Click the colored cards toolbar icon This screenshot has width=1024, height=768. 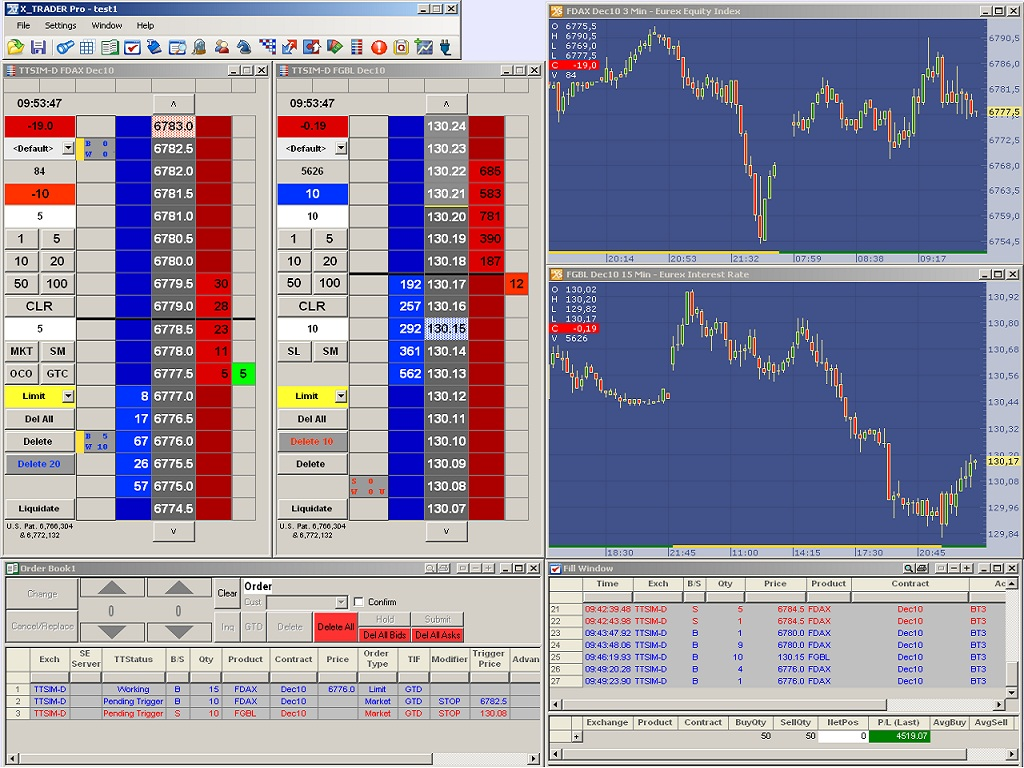tap(334, 47)
